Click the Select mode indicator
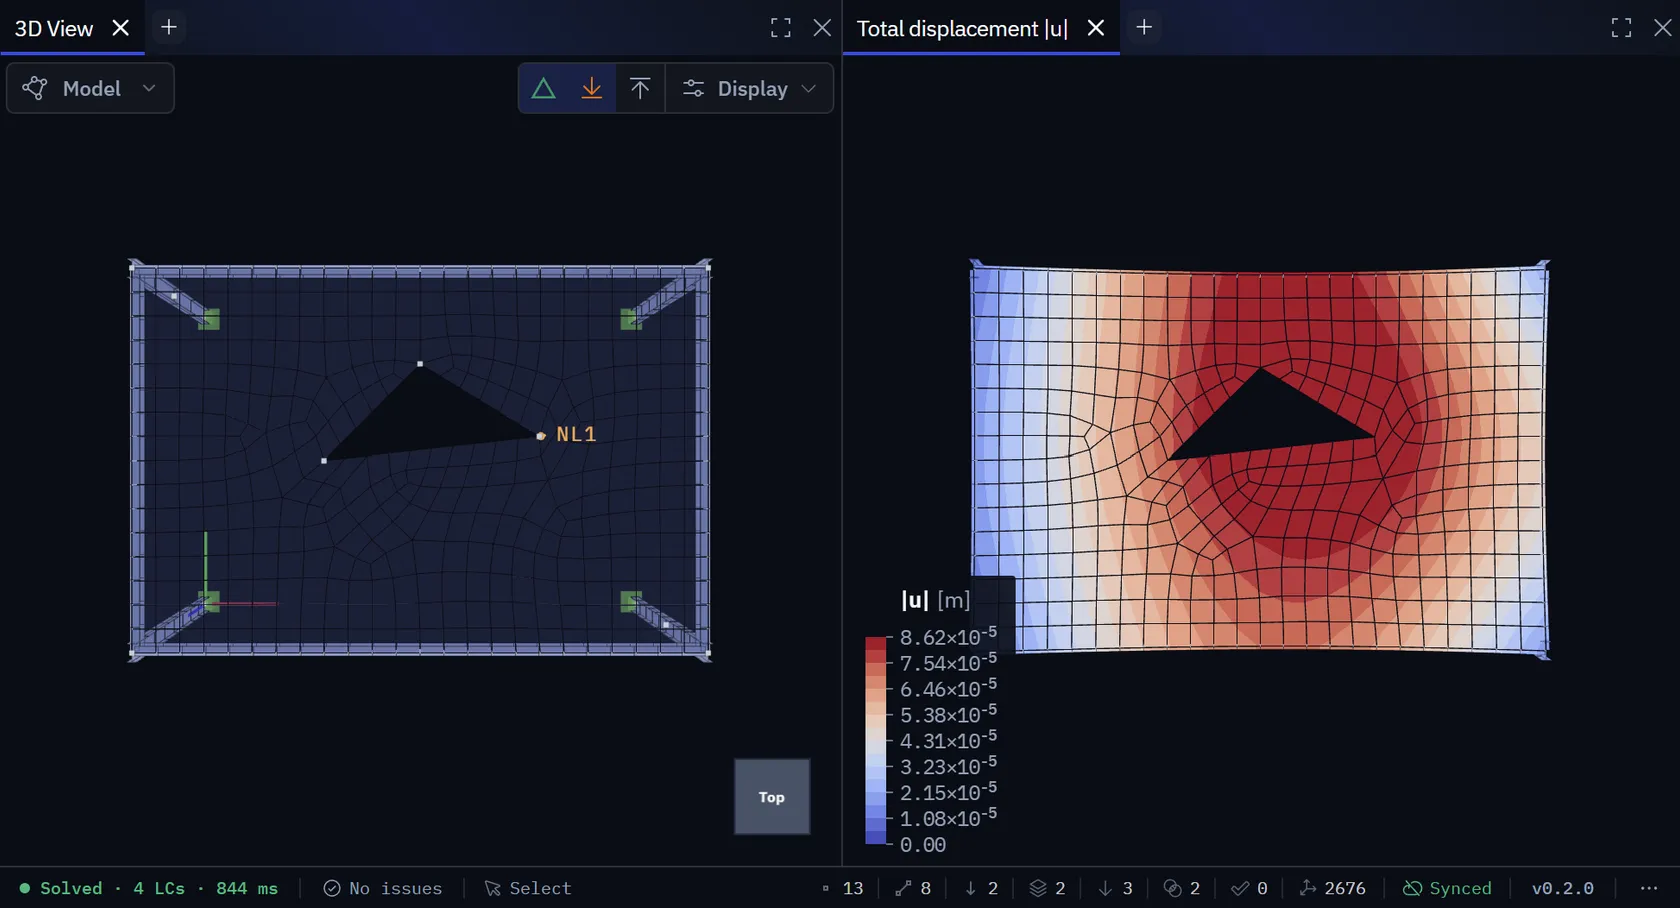Viewport: 1680px width, 908px height. (x=528, y=888)
